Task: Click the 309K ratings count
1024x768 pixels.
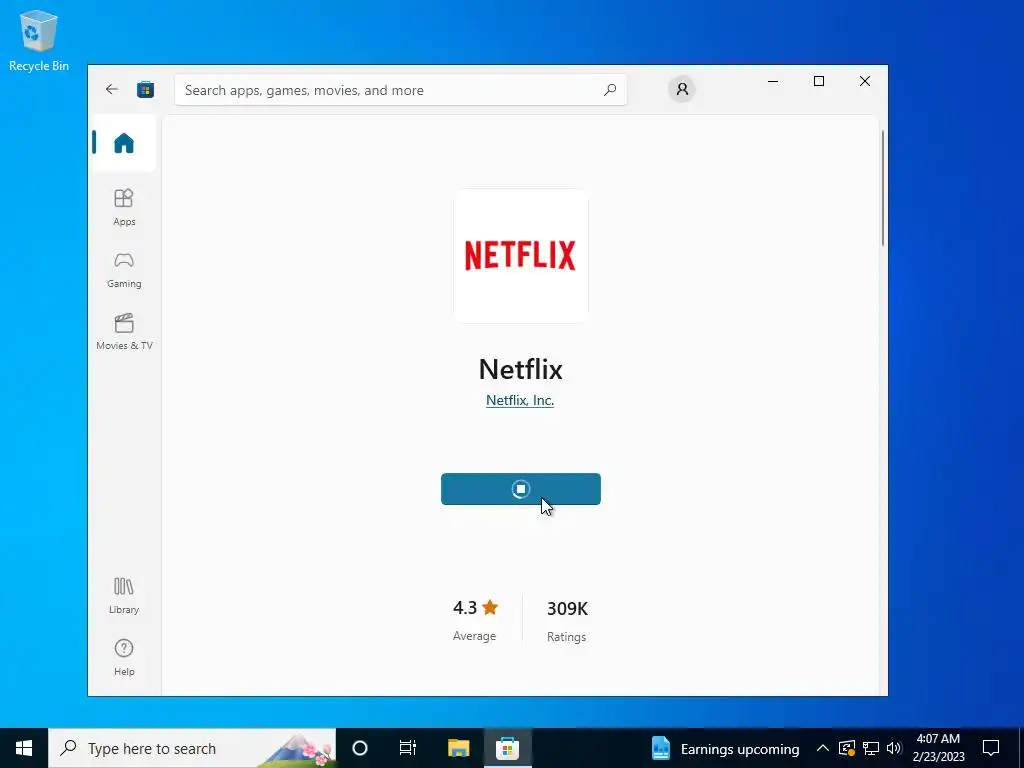Action: [567, 609]
